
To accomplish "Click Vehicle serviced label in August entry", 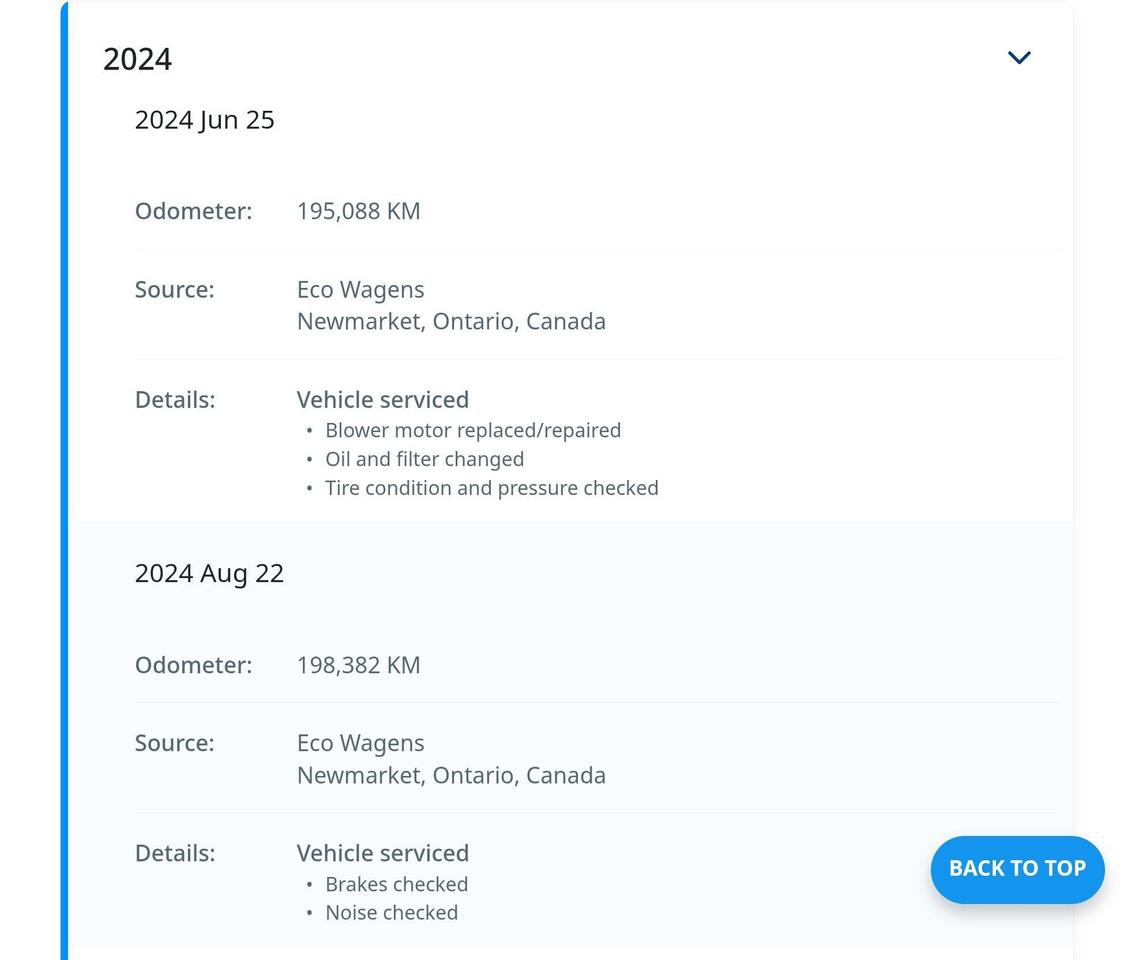I will 383,853.
